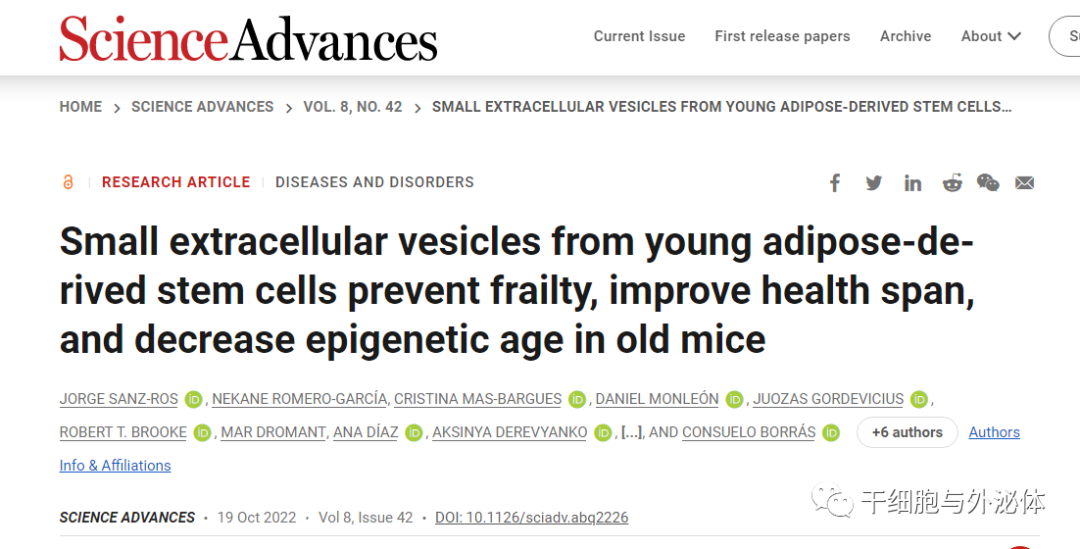Open Current Issue nav item

639,37
